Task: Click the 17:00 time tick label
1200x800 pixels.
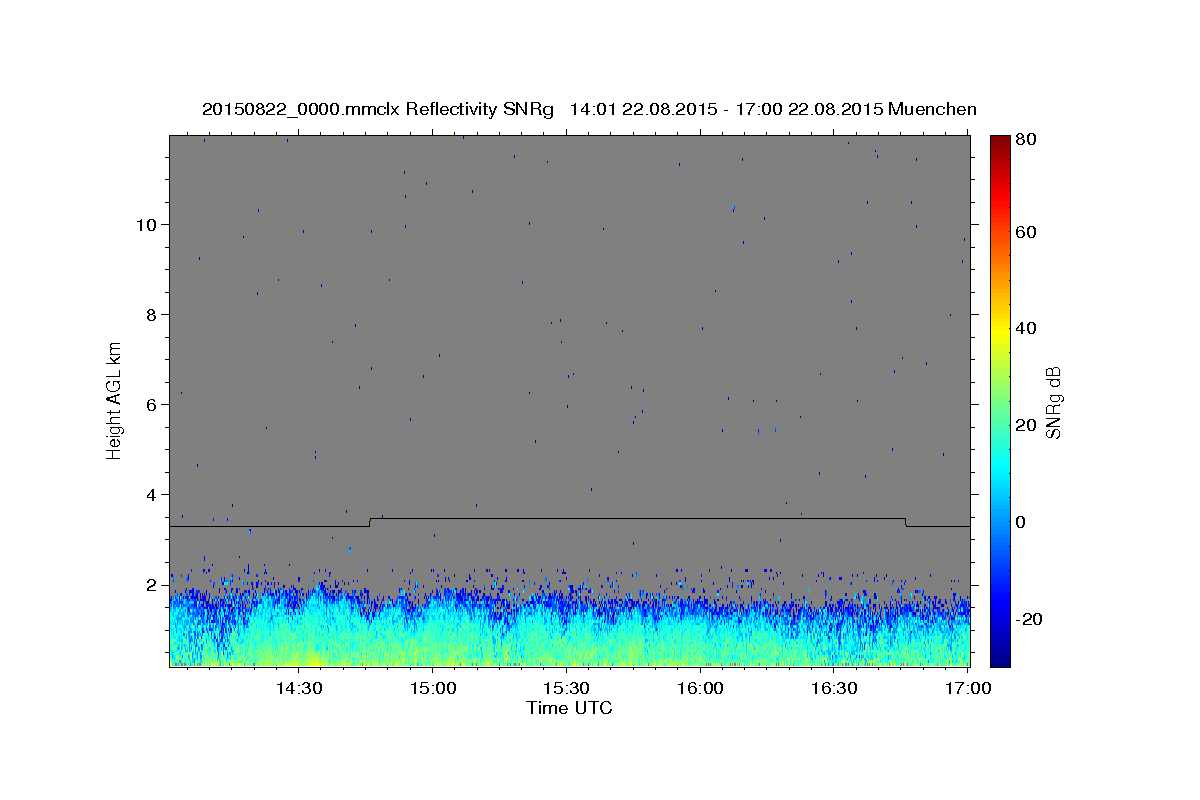Action: click(967, 689)
